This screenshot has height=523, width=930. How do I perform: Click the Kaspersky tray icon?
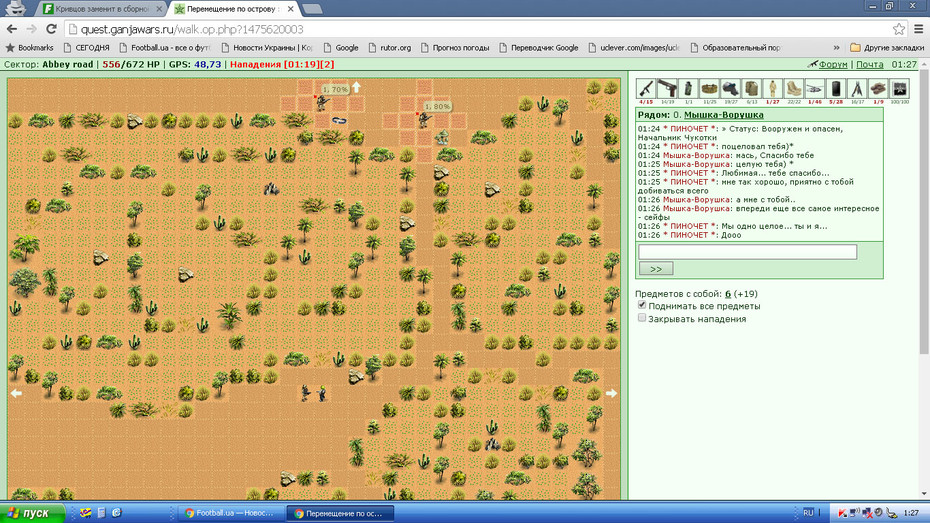(842, 513)
